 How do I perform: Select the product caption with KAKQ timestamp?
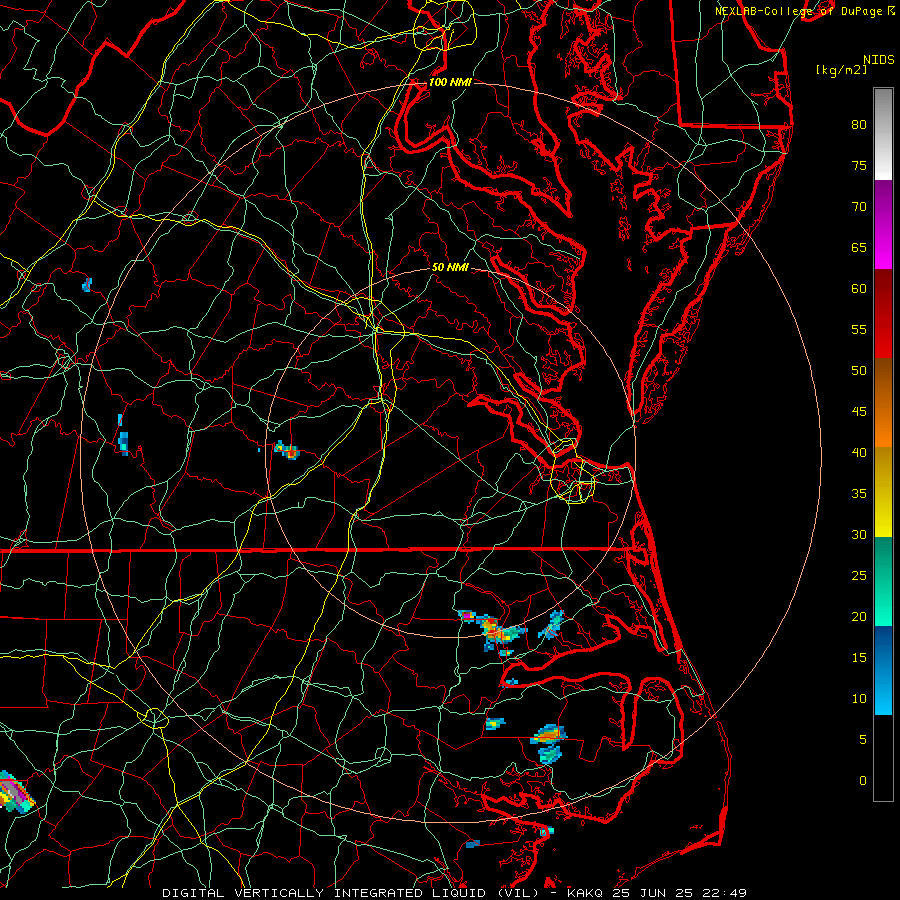(x=455, y=893)
